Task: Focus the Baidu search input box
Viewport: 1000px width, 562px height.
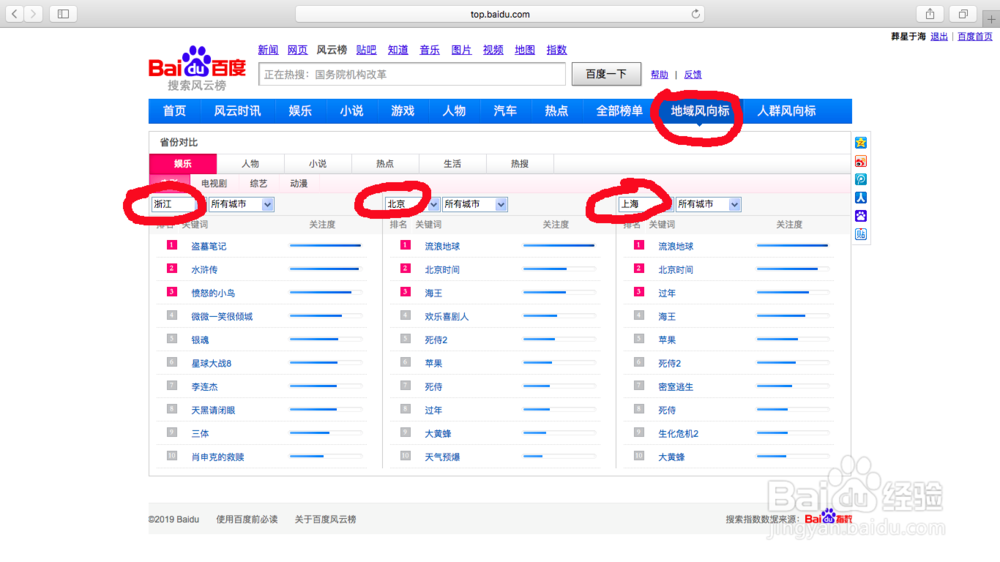Action: (412, 74)
